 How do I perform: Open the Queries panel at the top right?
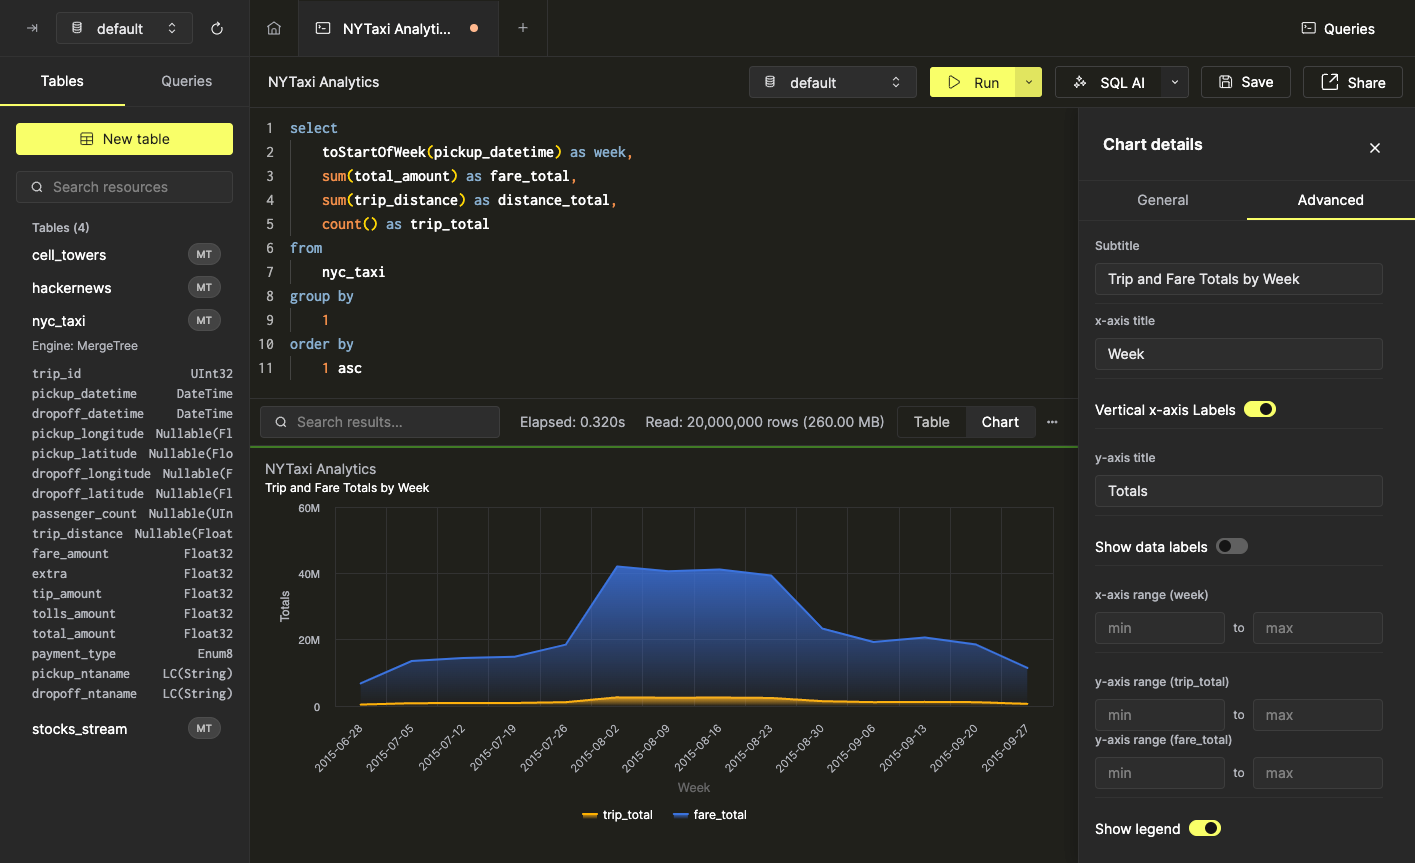(1337, 29)
